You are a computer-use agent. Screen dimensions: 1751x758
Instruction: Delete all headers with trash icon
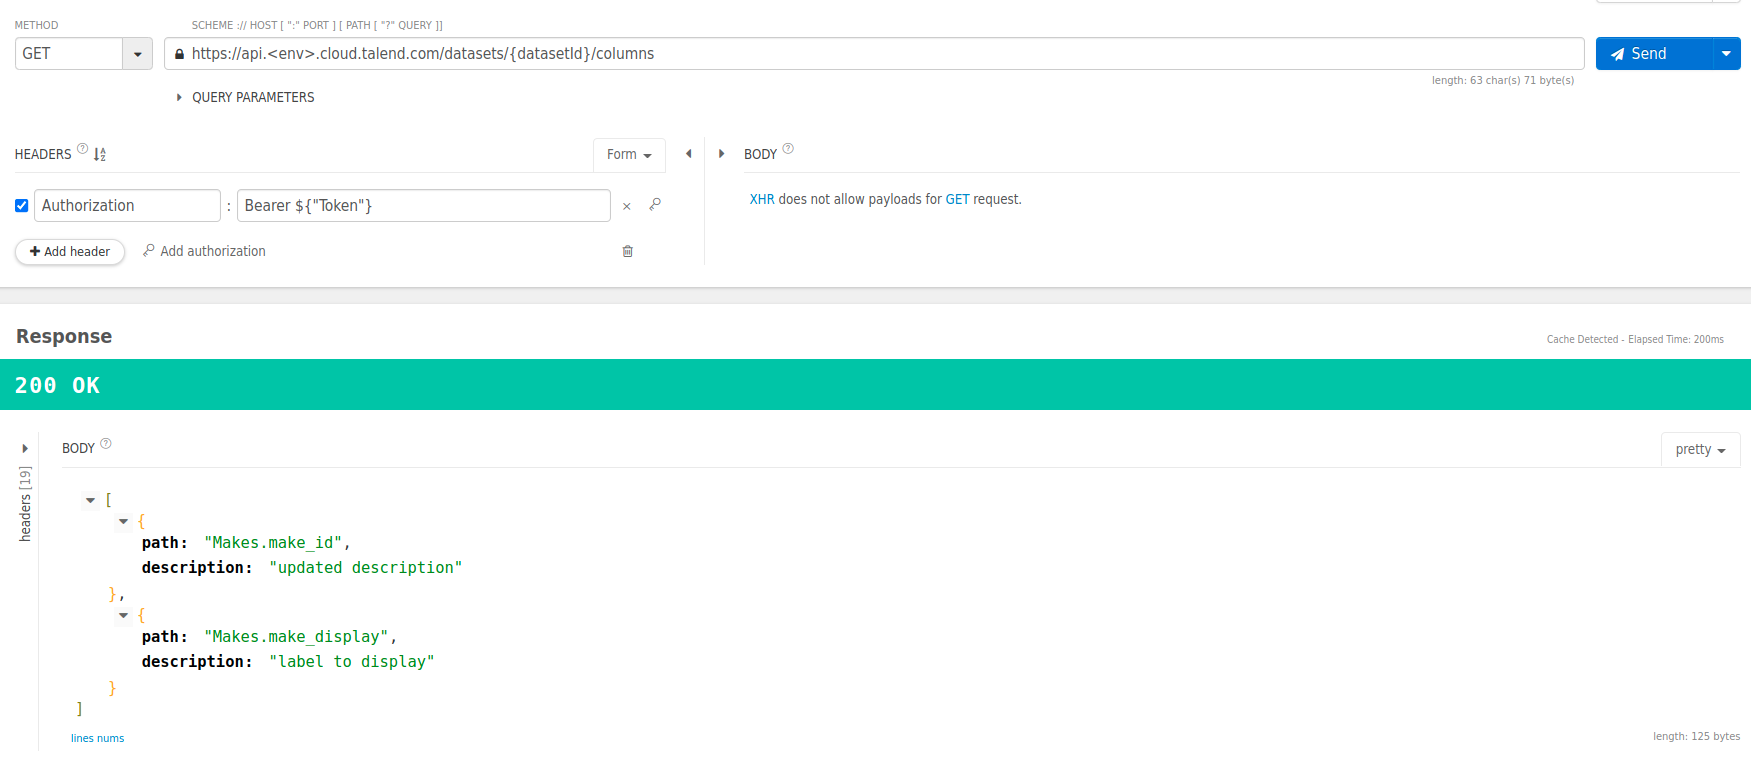(628, 251)
